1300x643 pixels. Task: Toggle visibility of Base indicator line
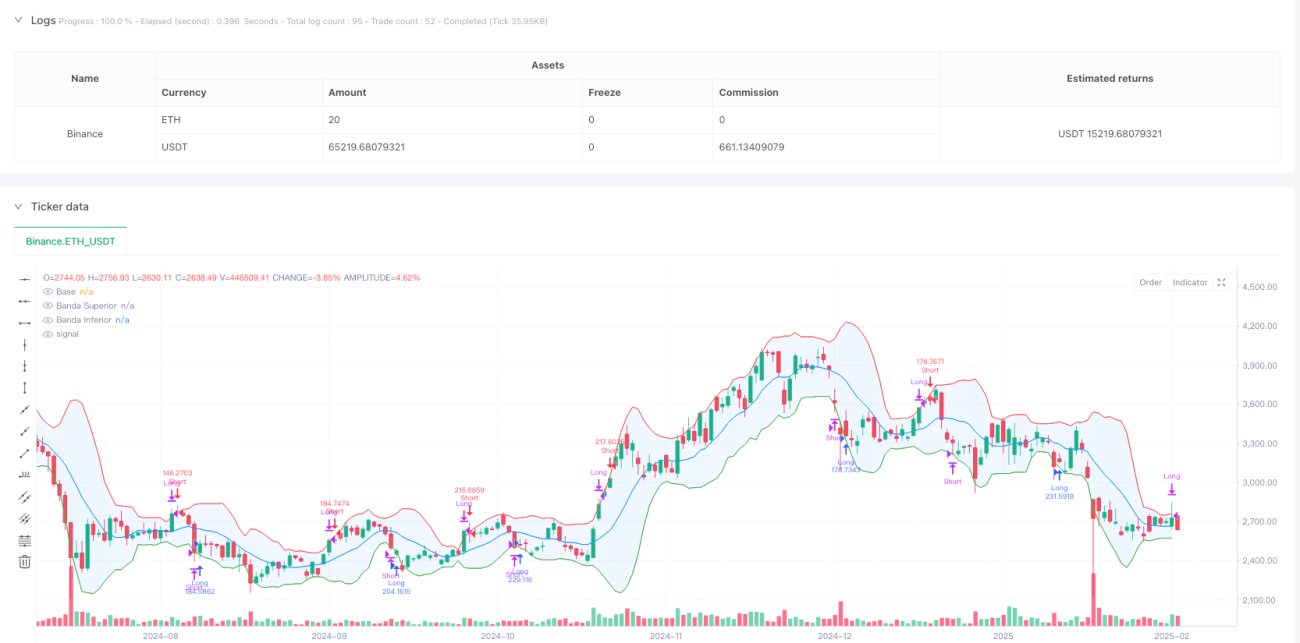pyautogui.click(x=47, y=291)
